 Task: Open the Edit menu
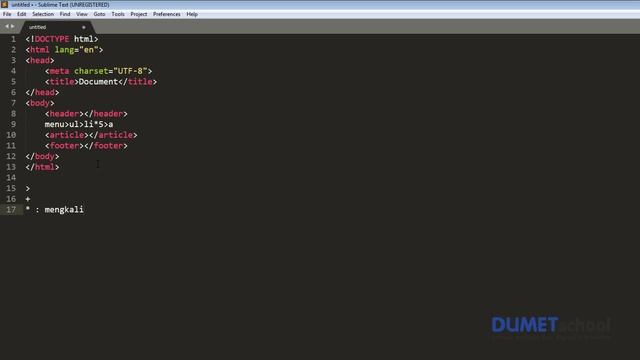tap(22, 14)
